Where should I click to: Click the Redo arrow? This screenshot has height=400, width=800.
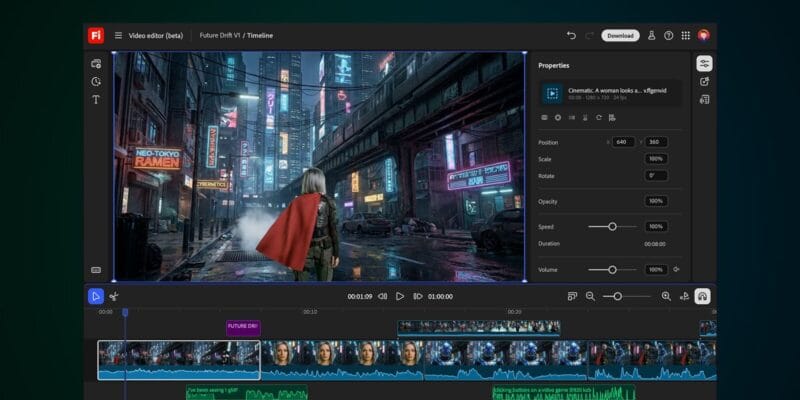pyautogui.click(x=589, y=36)
